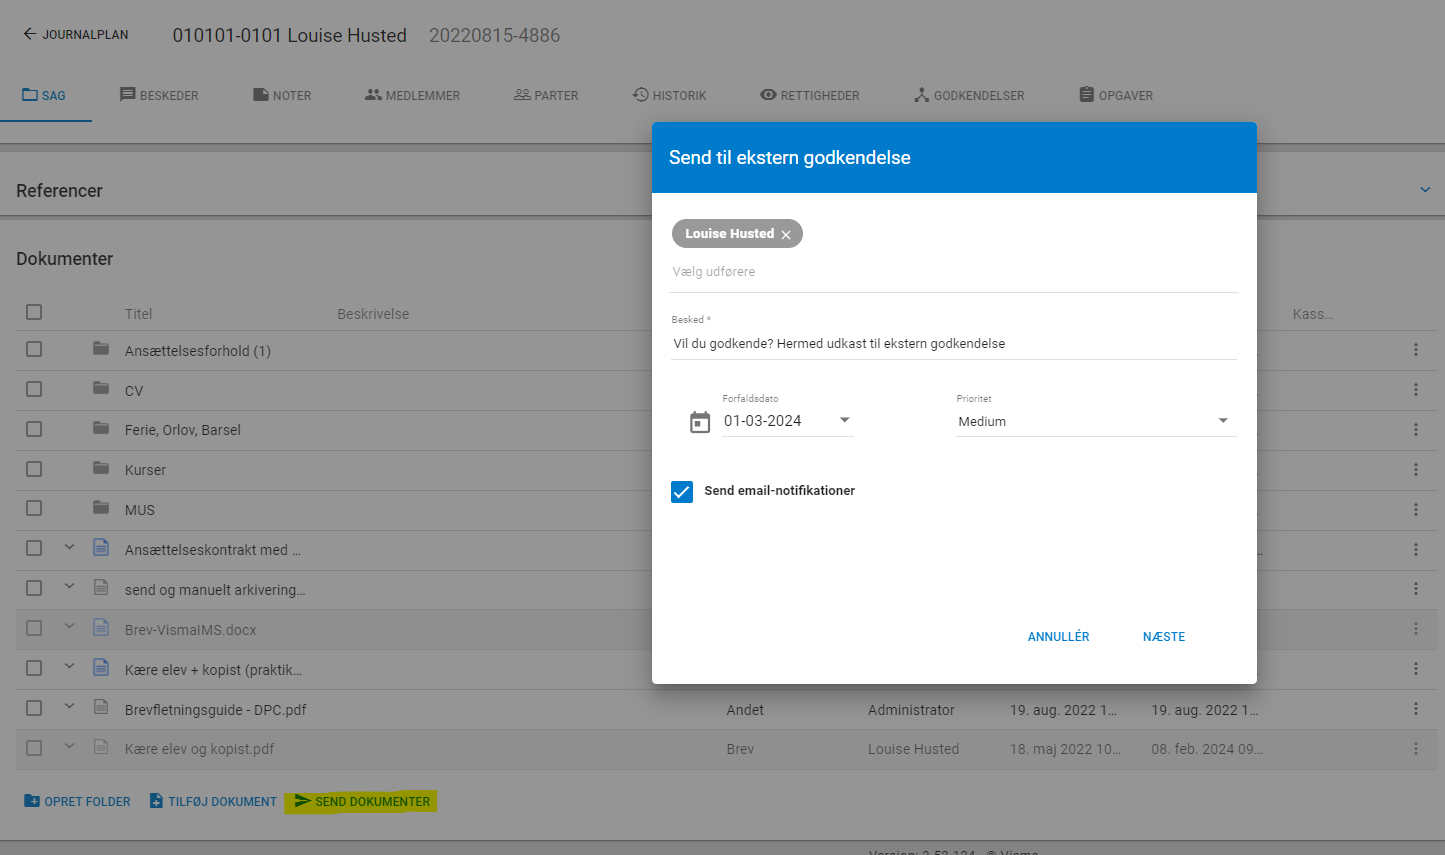This screenshot has width=1445, height=855.
Task: Tick the checkbox for Brev-VismaIMS.docx
Action: point(34,628)
